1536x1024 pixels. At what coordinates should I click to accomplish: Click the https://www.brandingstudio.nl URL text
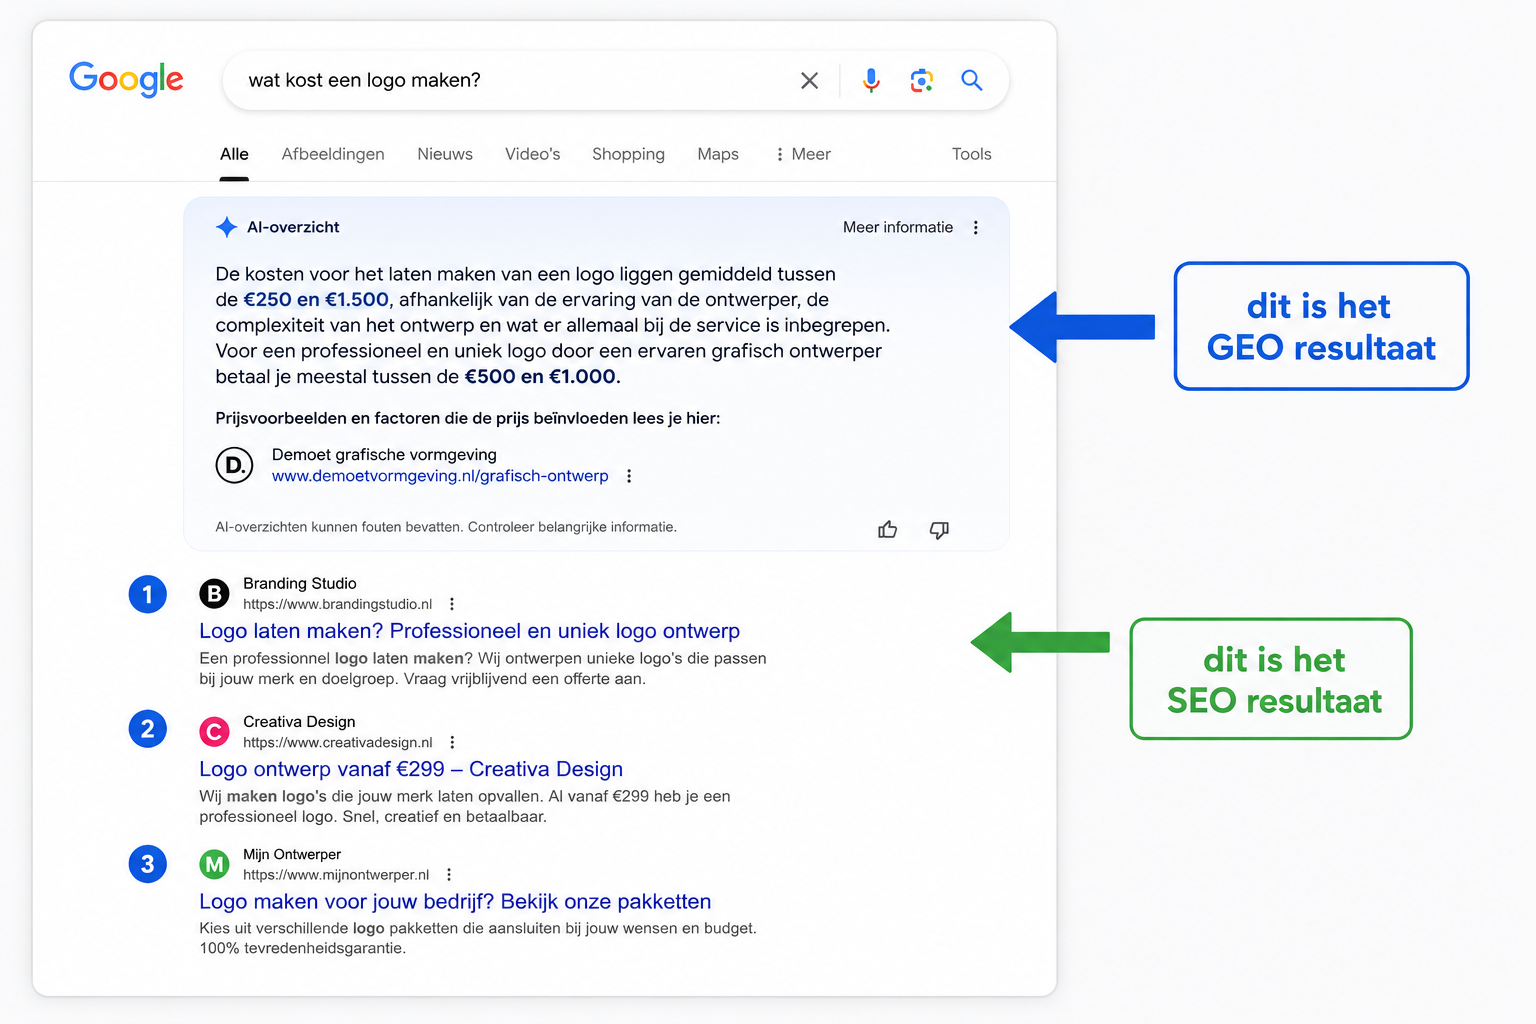[338, 604]
